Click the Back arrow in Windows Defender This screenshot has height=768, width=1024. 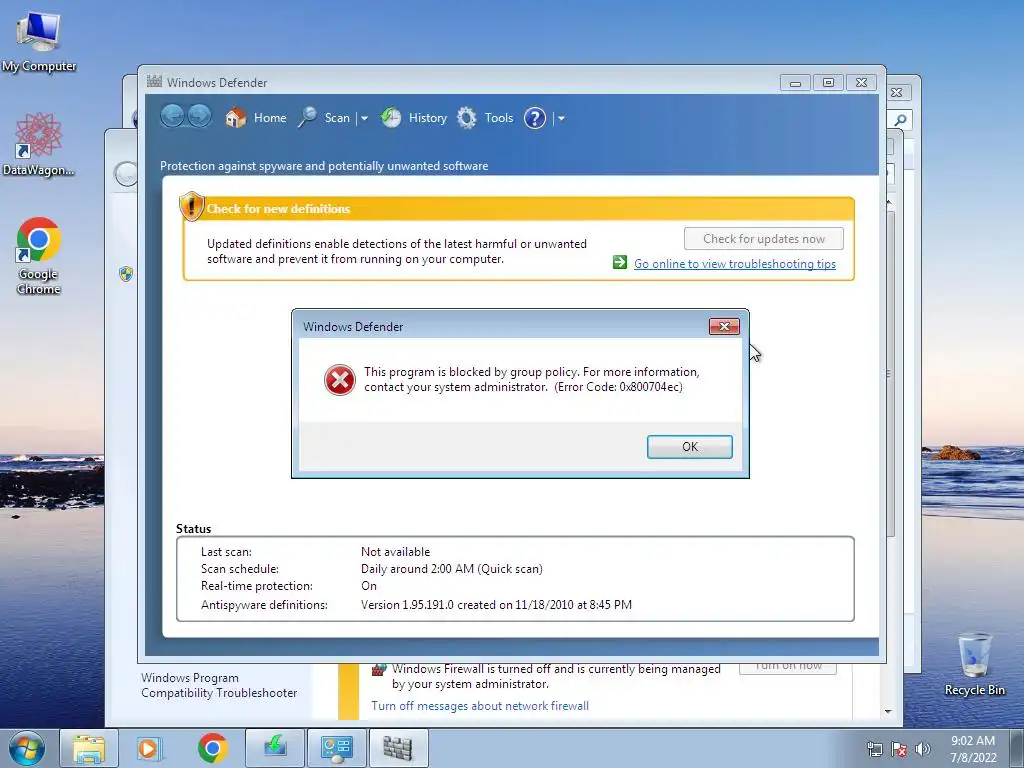tap(172, 116)
